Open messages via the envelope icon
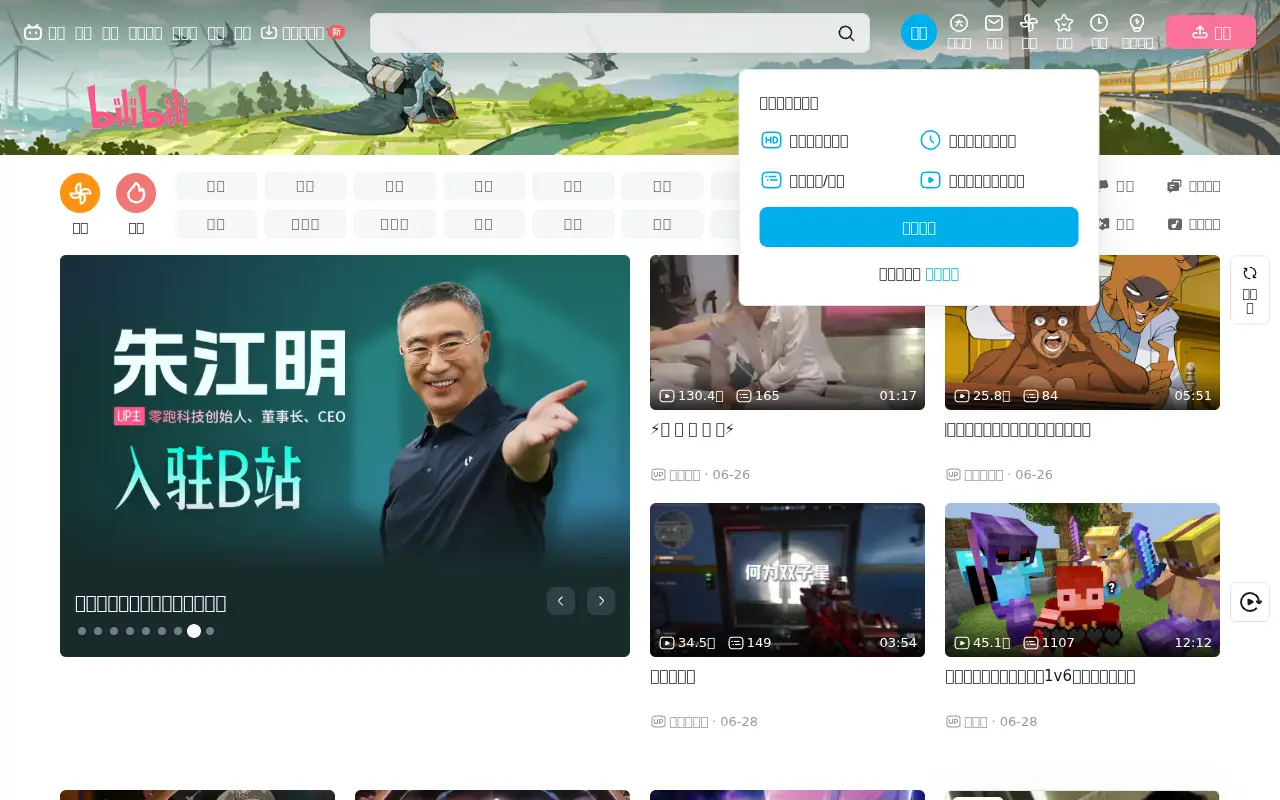The width and height of the screenshot is (1280, 800). tap(994, 23)
